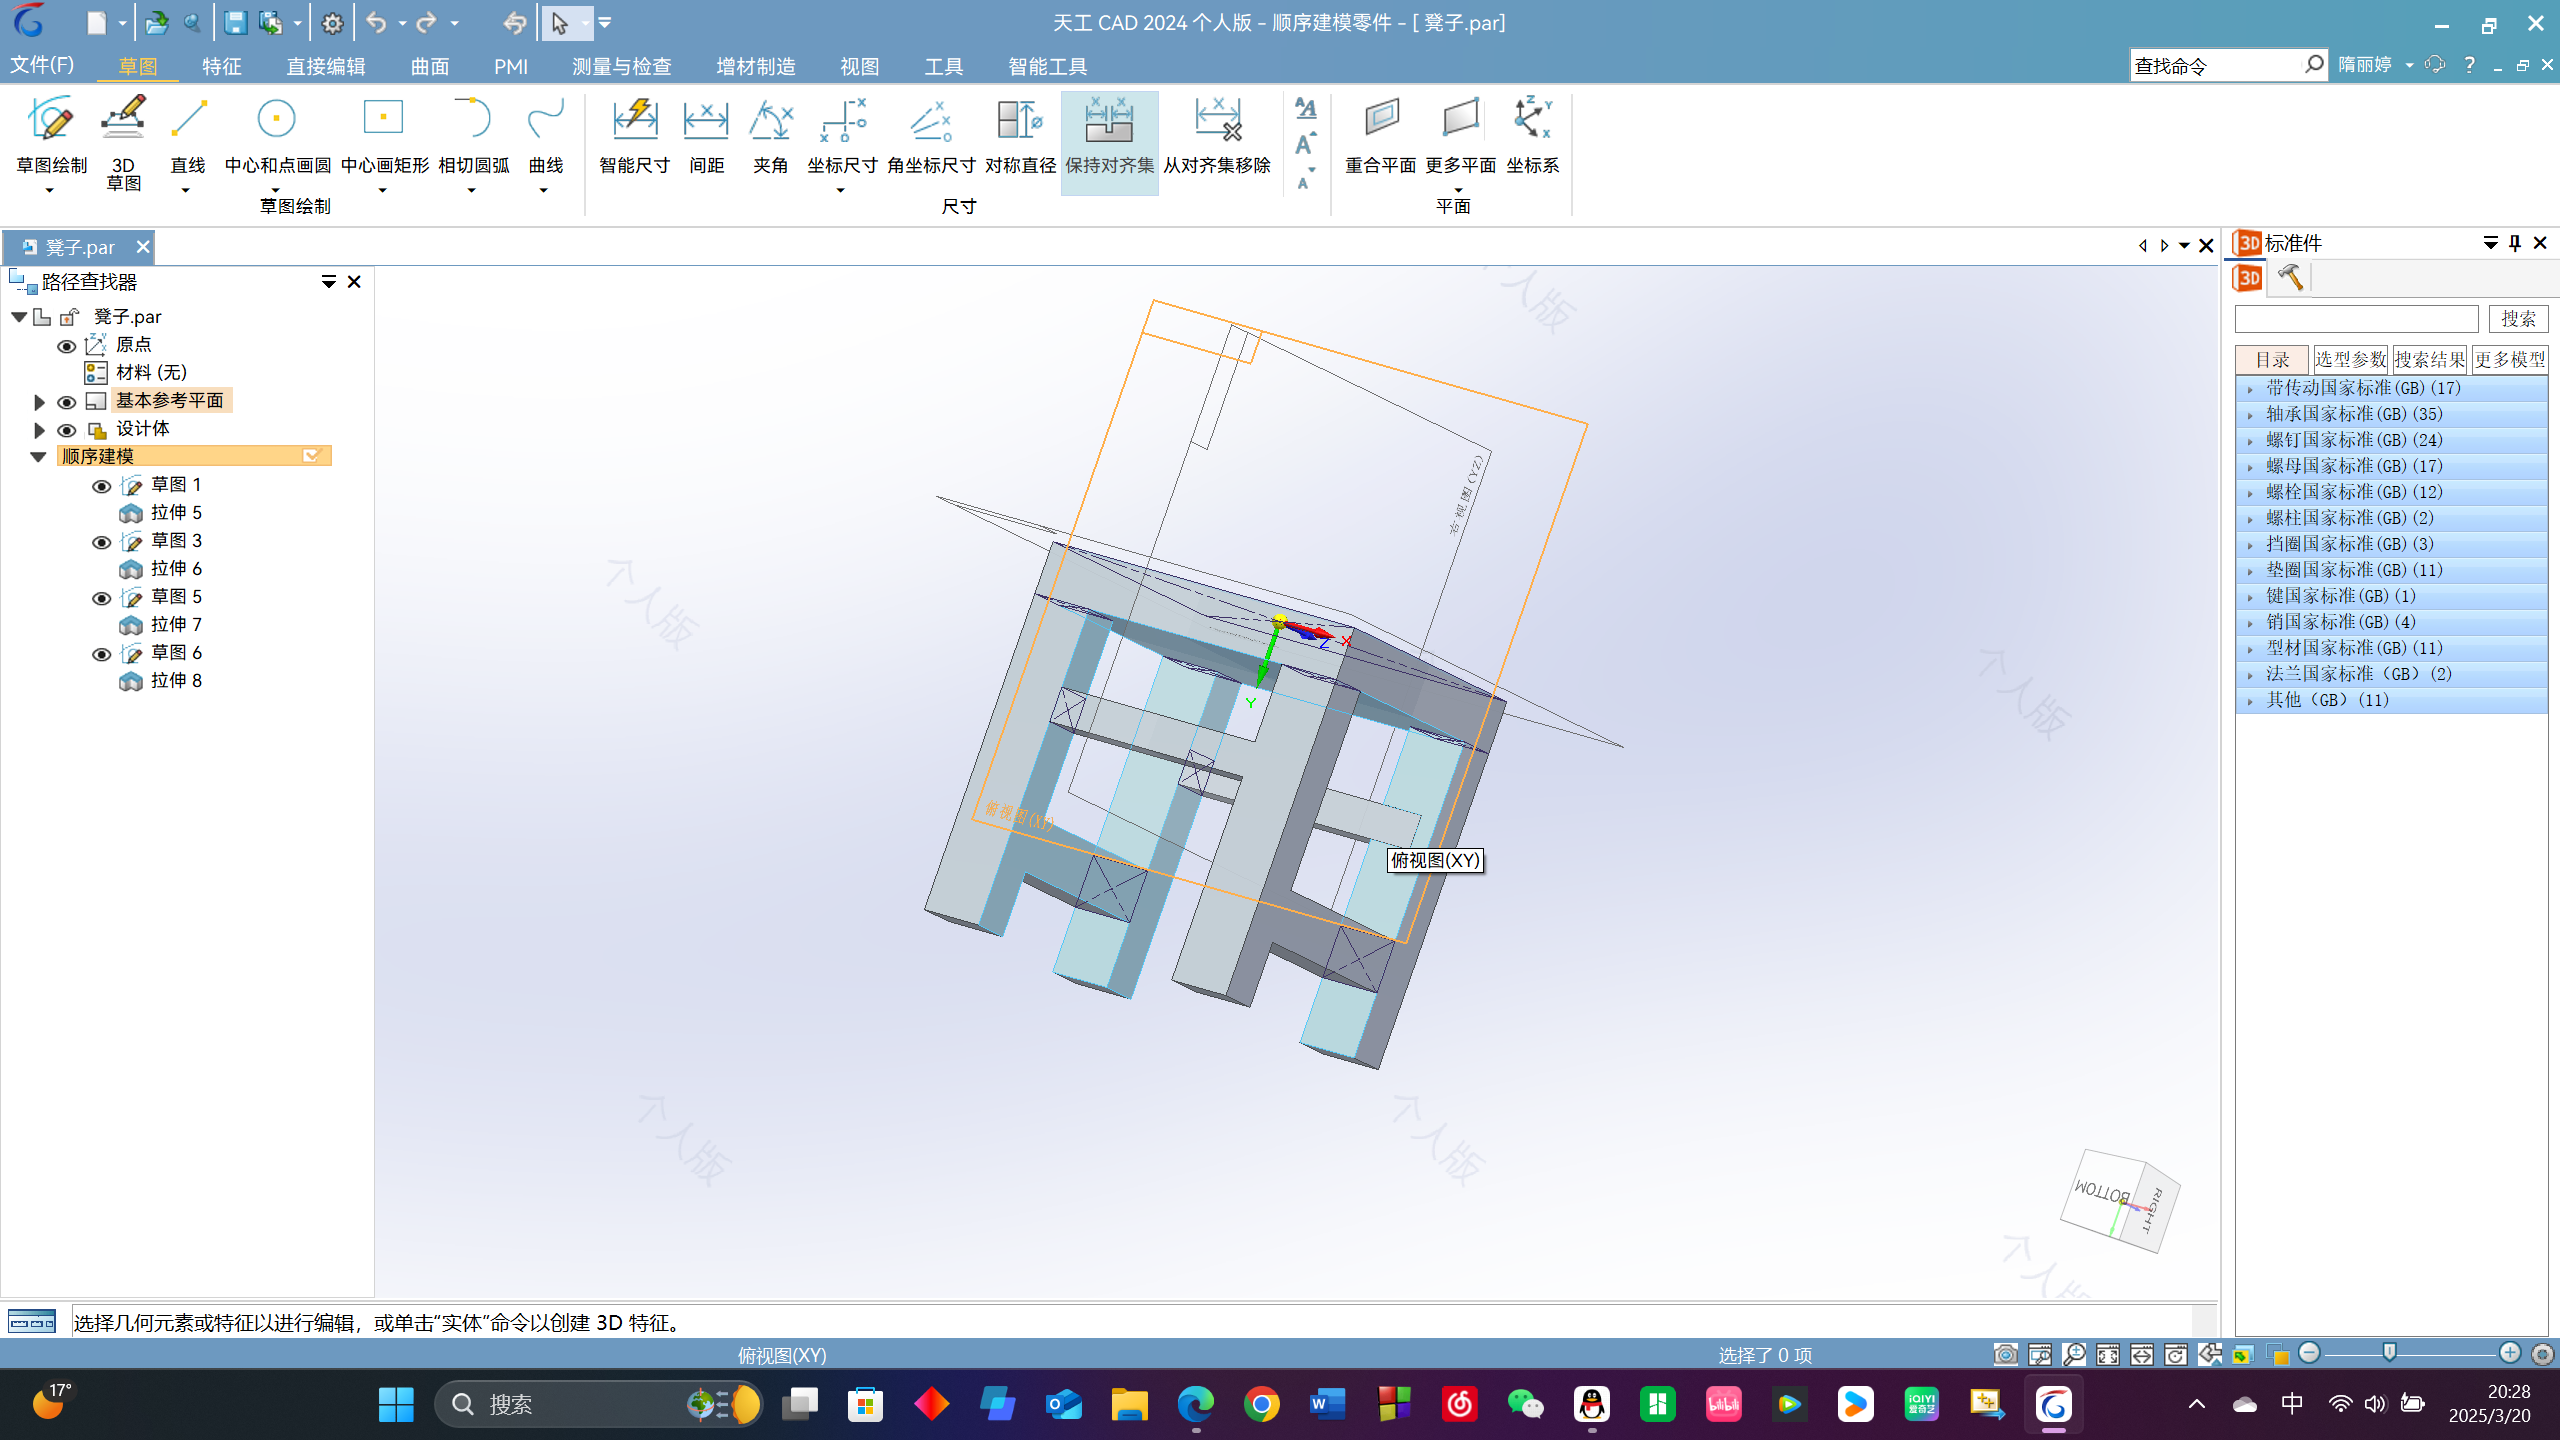Open the 搜索结果 tab
This screenshot has width=2560, height=1440.
(2429, 359)
